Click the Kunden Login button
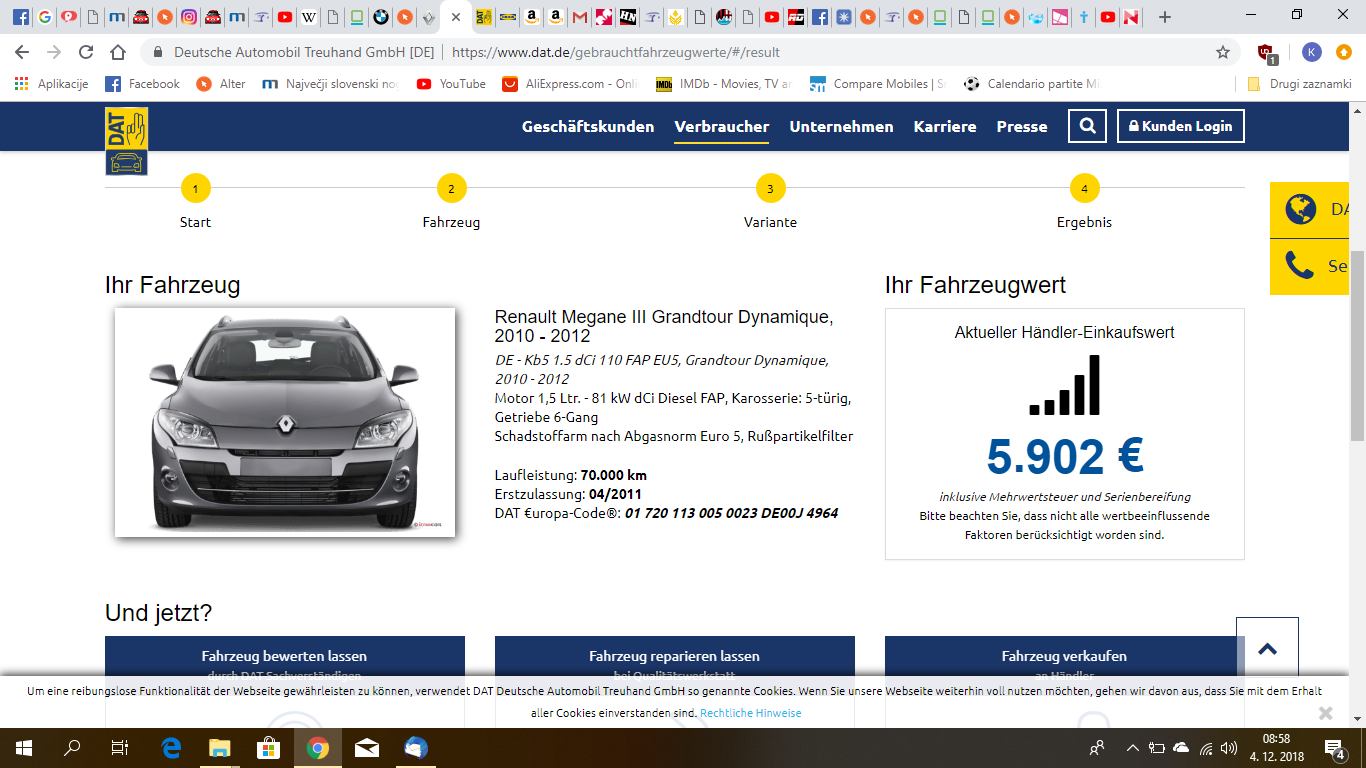The width and height of the screenshot is (1366, 768). [1181, 126]
